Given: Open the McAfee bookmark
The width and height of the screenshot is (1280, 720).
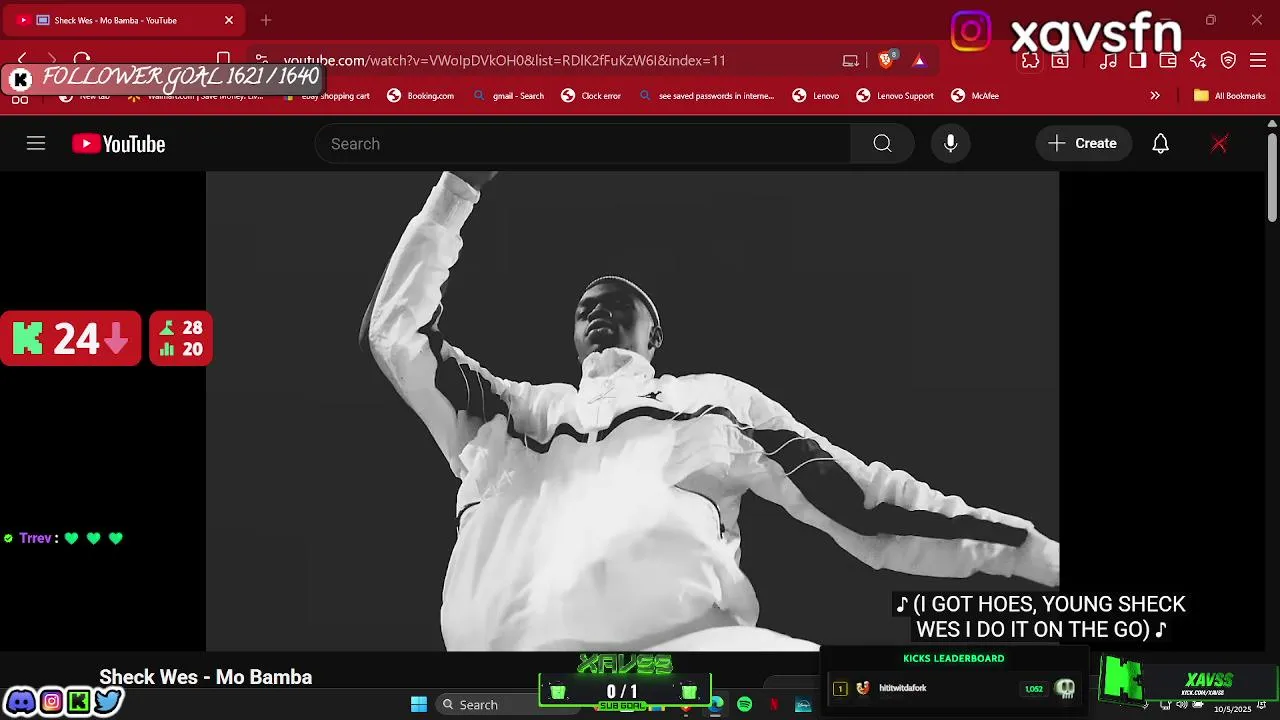Looking at the screenshot, I should coord(975,96).
